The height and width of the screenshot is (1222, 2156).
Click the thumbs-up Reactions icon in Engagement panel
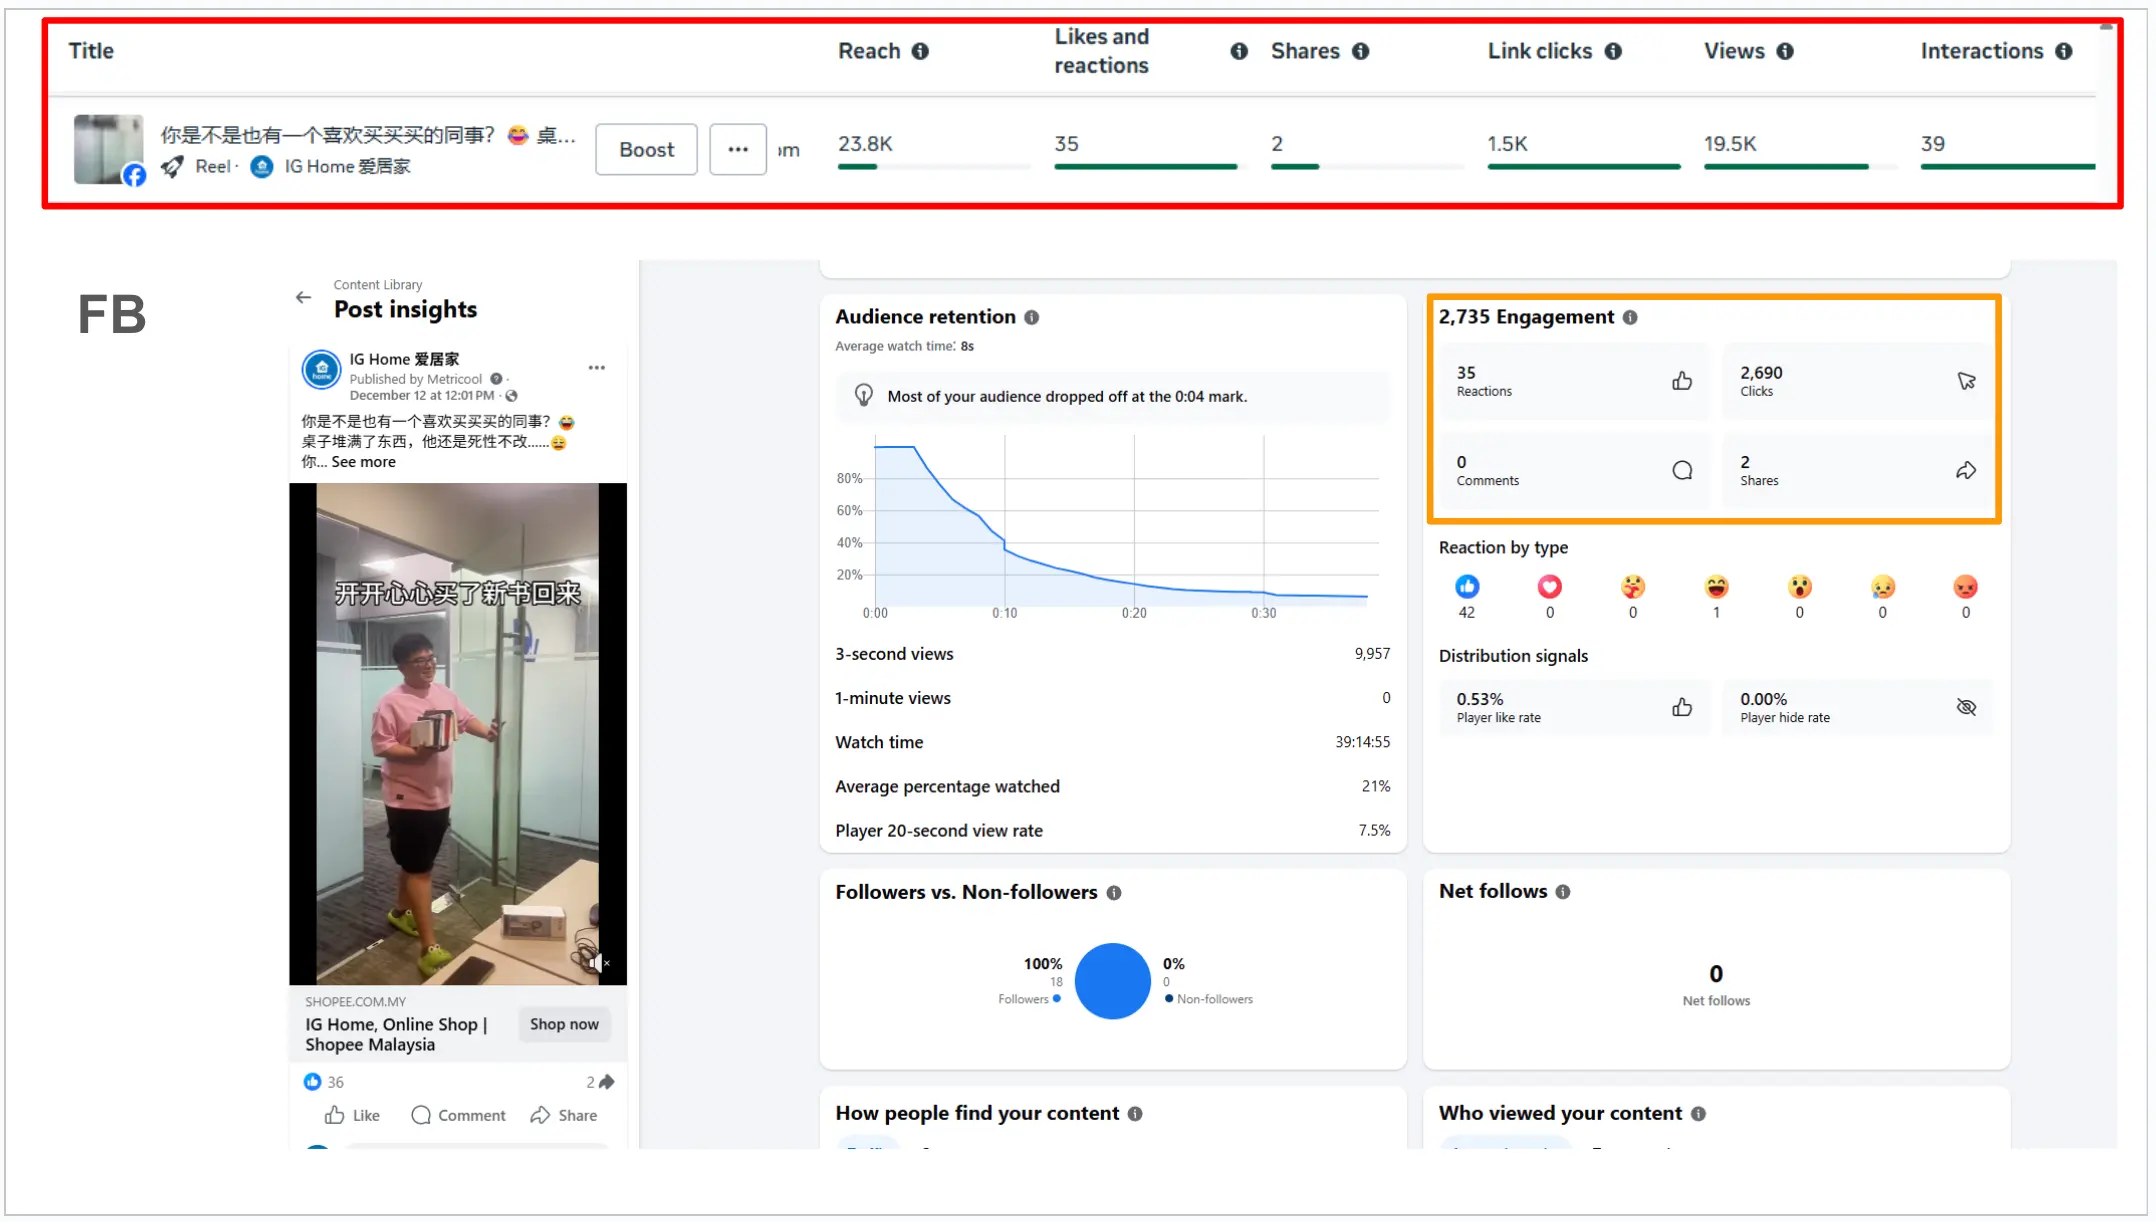pos(1681,381)
